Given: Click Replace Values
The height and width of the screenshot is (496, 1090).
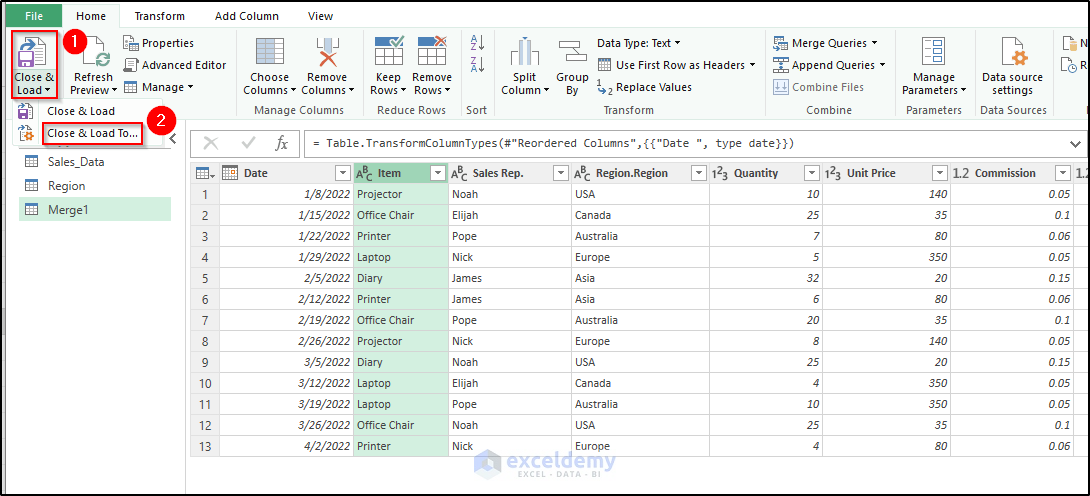Looking at the screenshot, I should pos(644,87).
